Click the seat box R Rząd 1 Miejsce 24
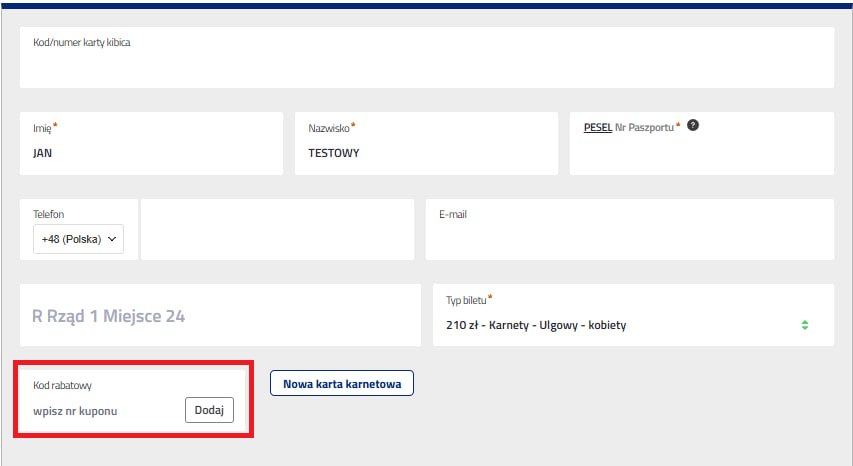Image resolution: width=853 pixels, height=466 pixels. (220, 316)
